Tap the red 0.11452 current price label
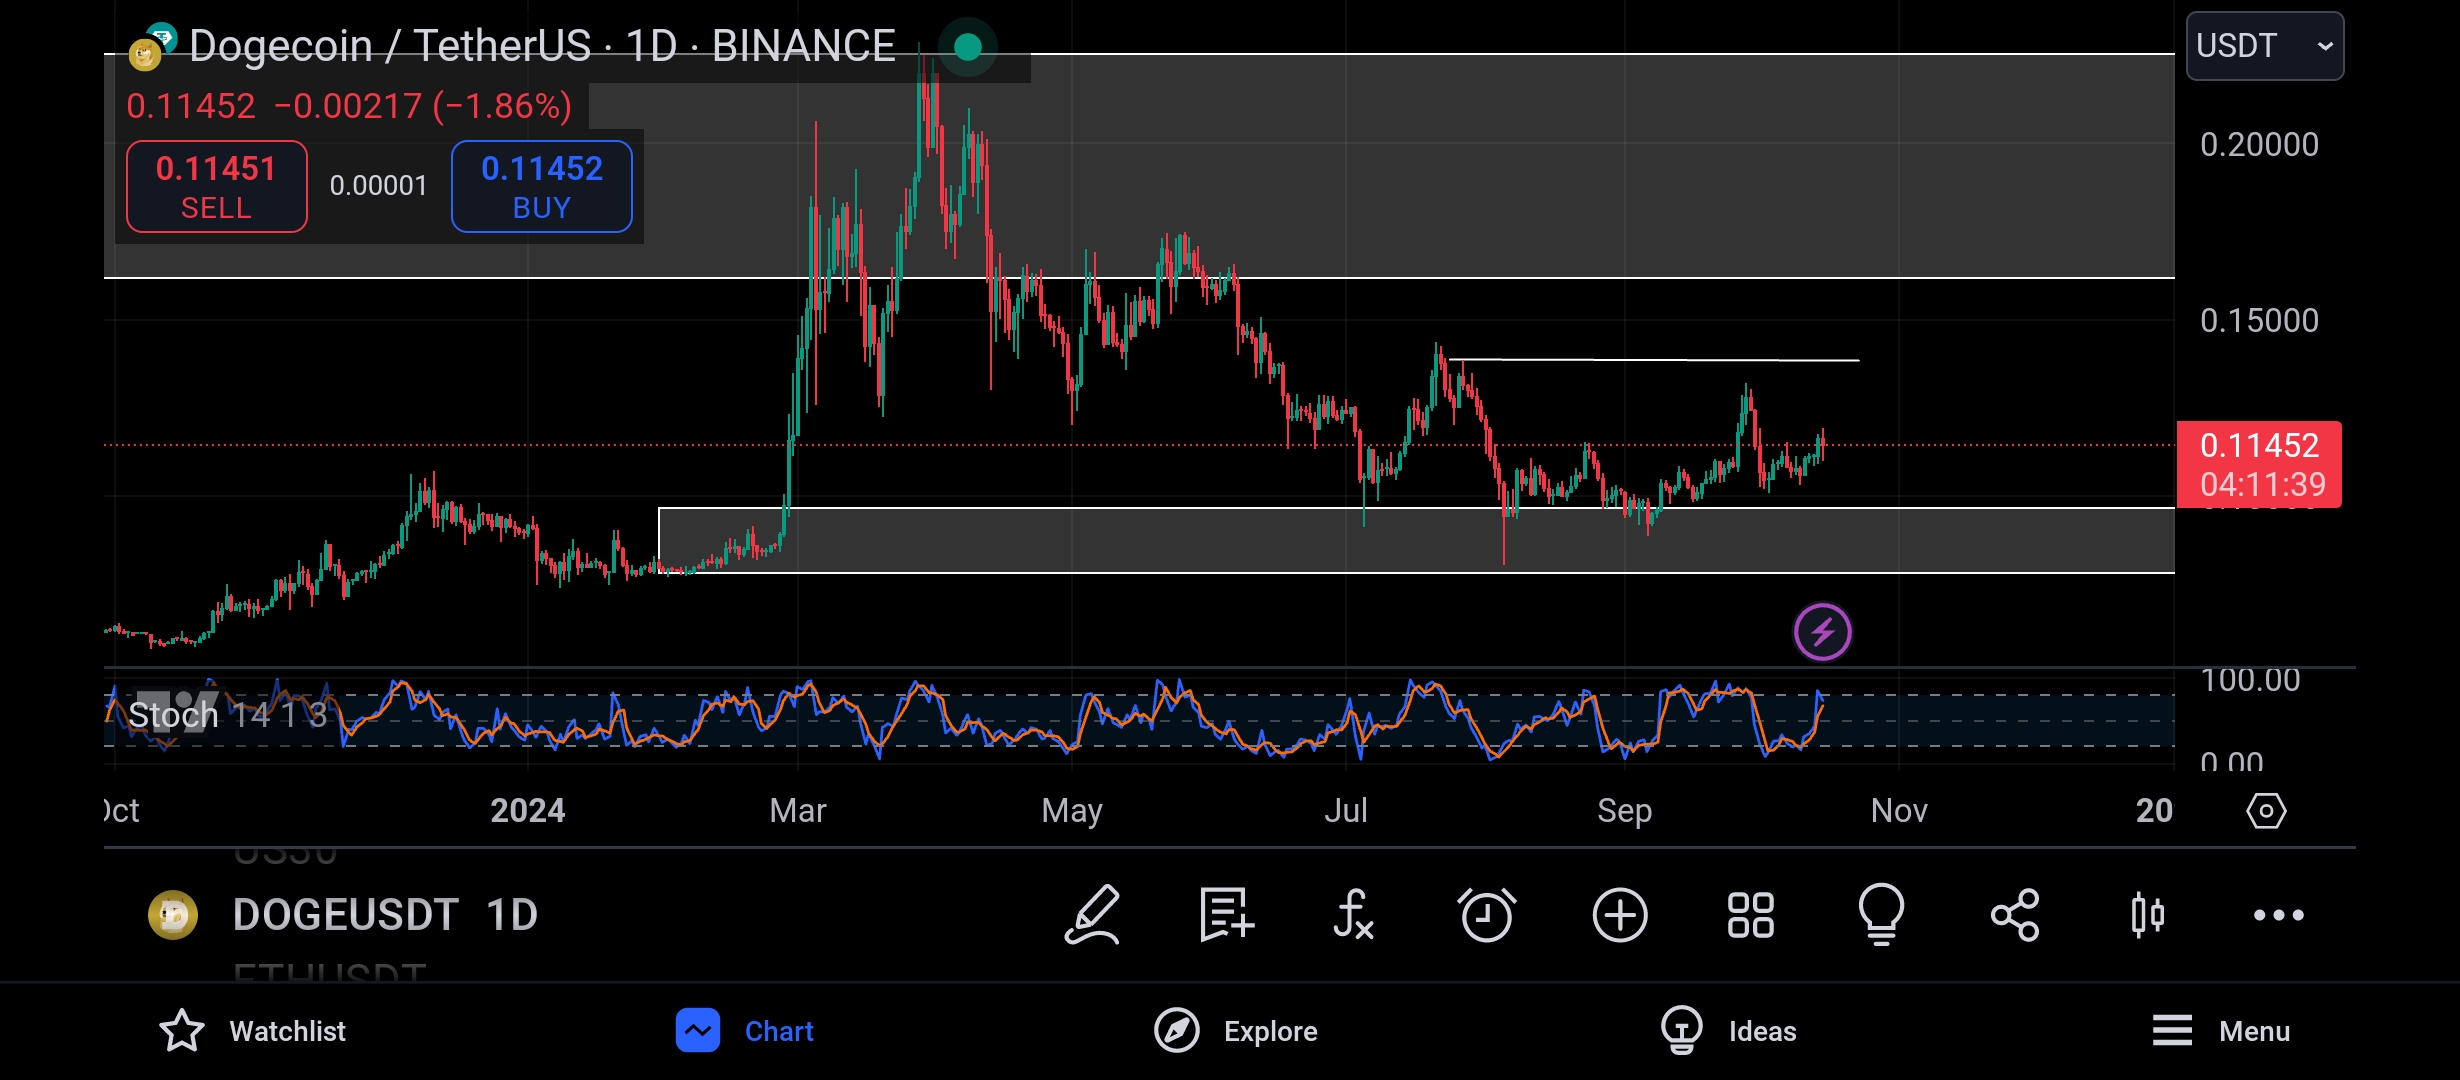This screenshot has width=2460, height=1080. coord(2259,464)
